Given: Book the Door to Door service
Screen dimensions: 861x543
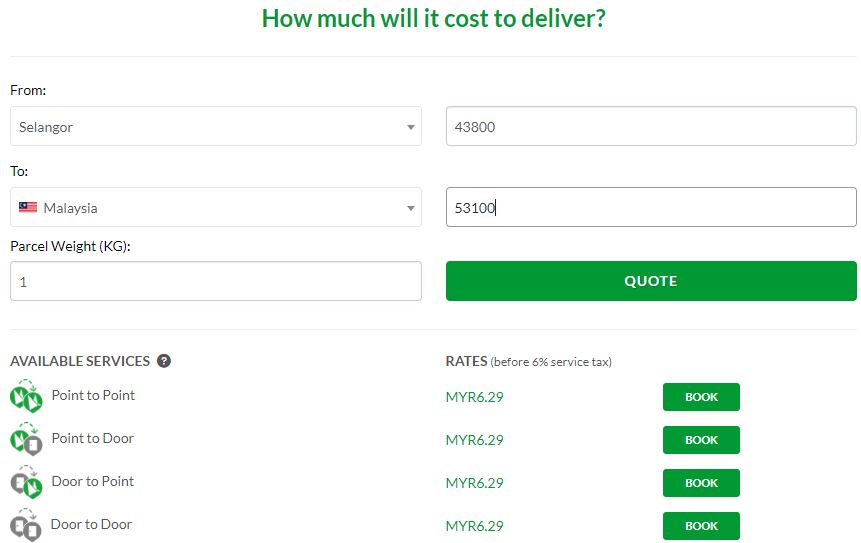Looking at the screenshot, I should (701, 526).
